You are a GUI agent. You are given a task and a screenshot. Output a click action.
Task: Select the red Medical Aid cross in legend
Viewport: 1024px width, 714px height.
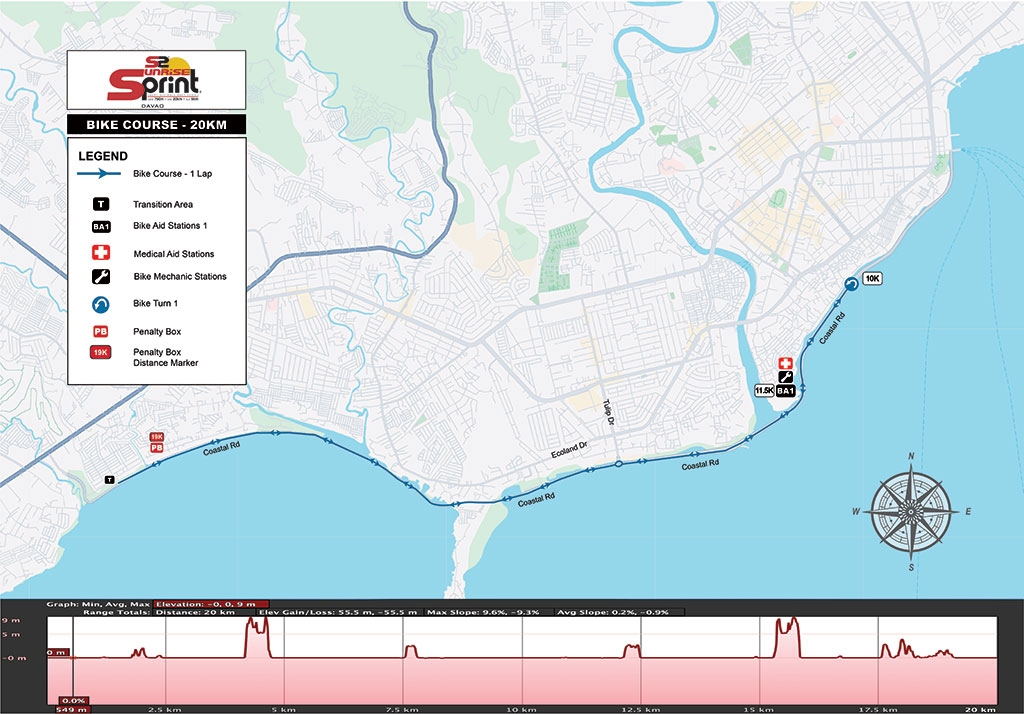click(x=101, y=253)
